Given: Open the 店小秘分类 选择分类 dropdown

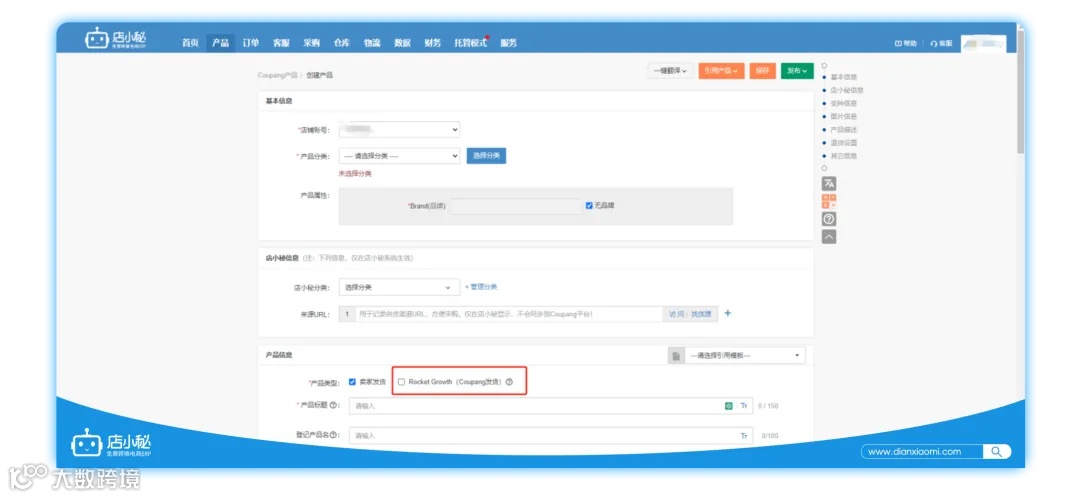Looking at the screenshot, I should 399,287.
